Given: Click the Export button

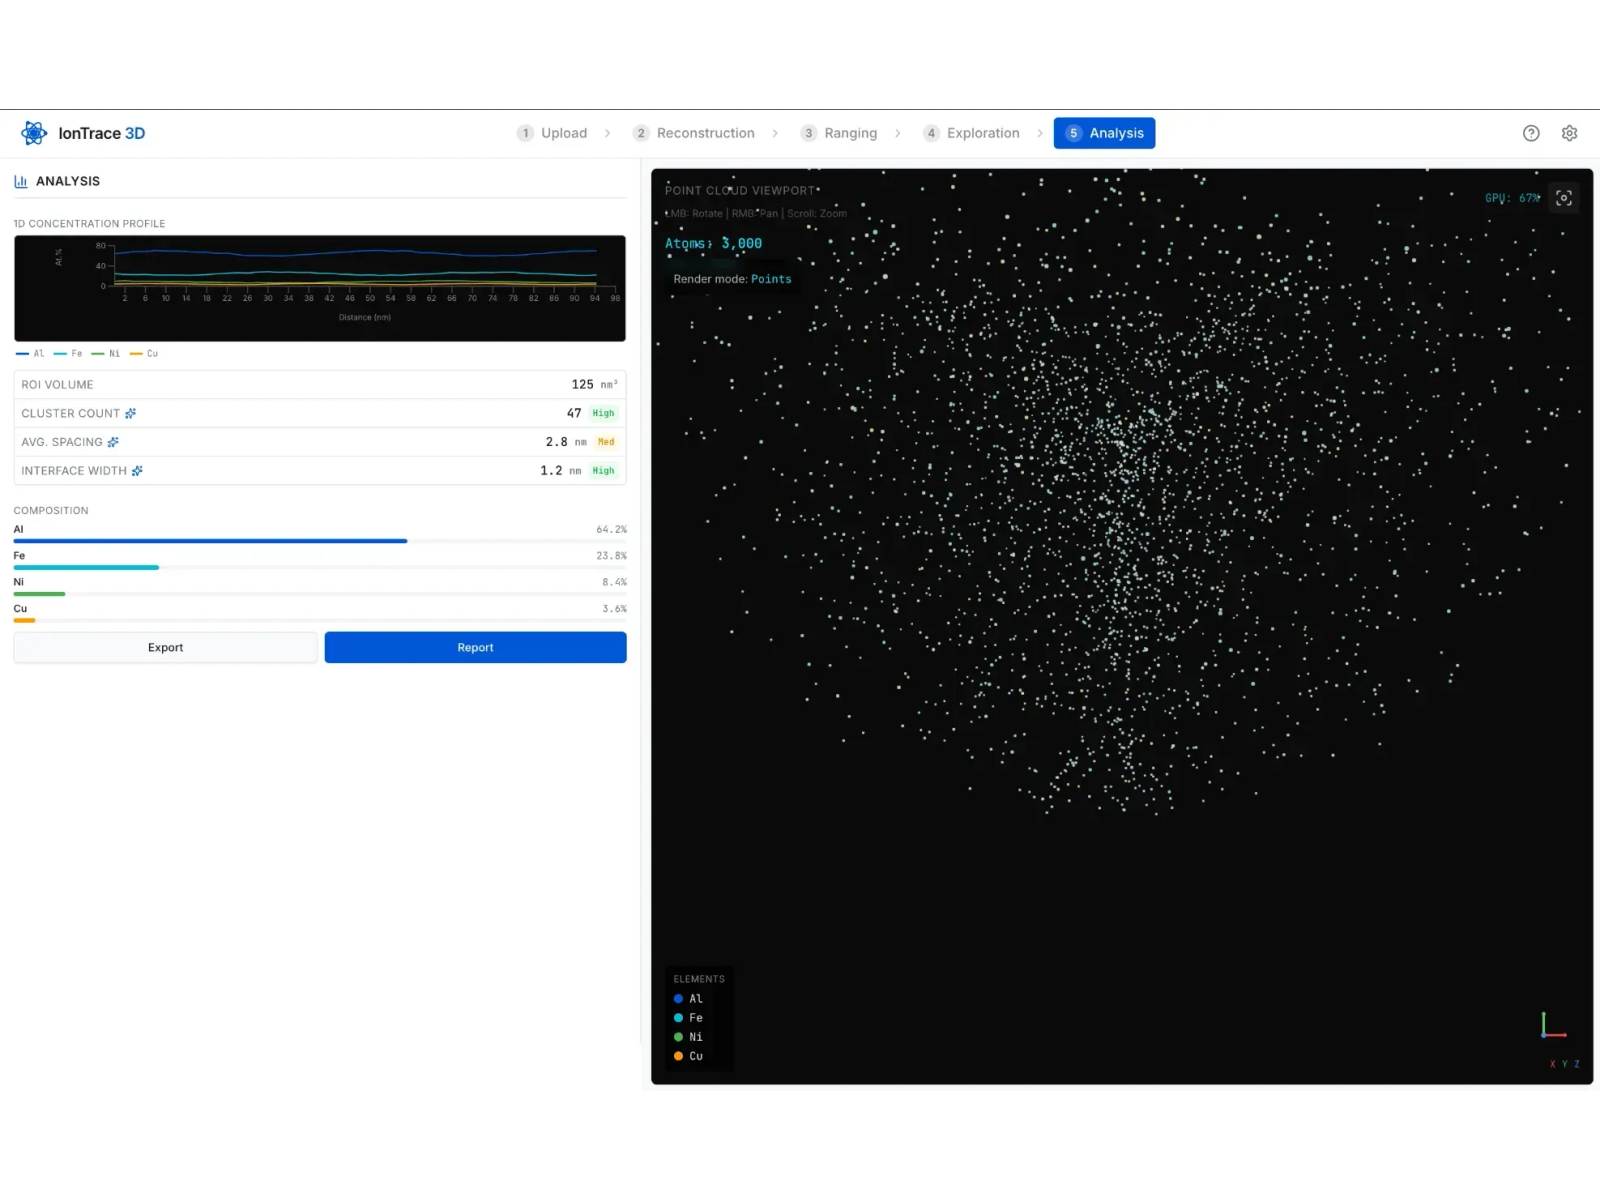Looking at the screenshot, I should (x=165, y=647).
